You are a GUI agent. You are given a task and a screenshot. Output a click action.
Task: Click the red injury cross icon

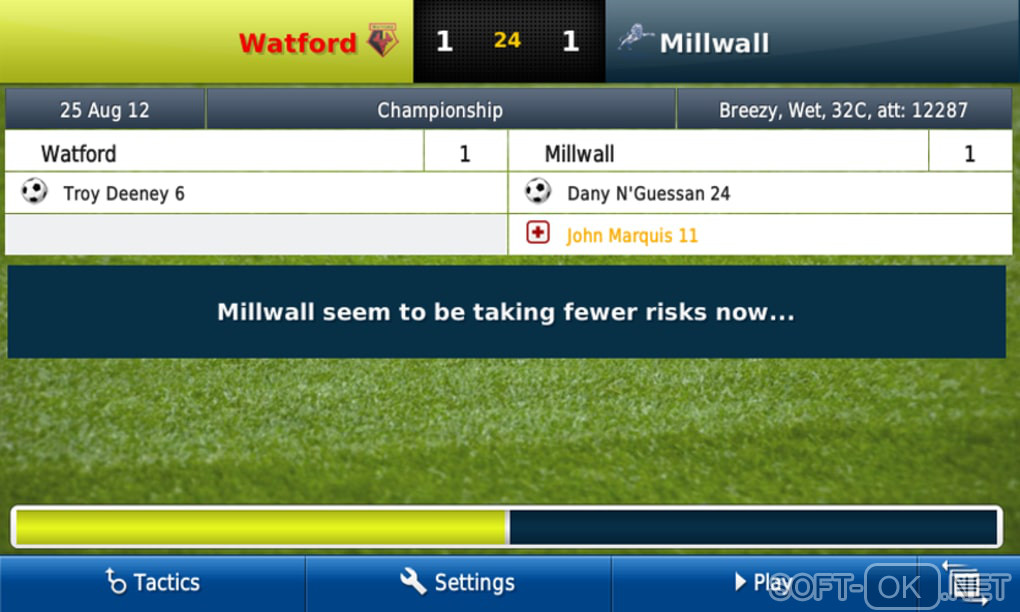click(538, 233)
